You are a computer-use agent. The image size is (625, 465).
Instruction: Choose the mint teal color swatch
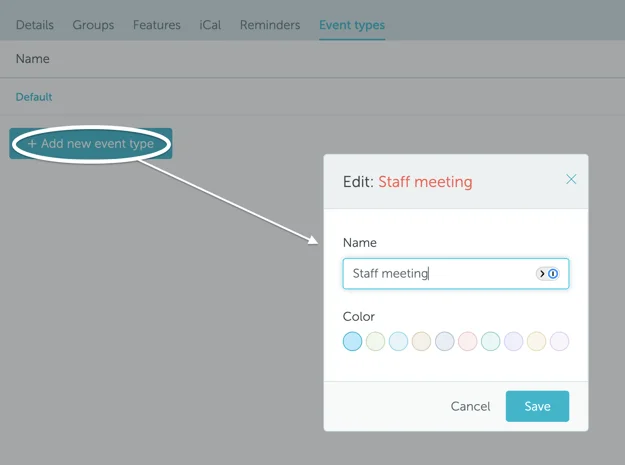coord(490,342)
